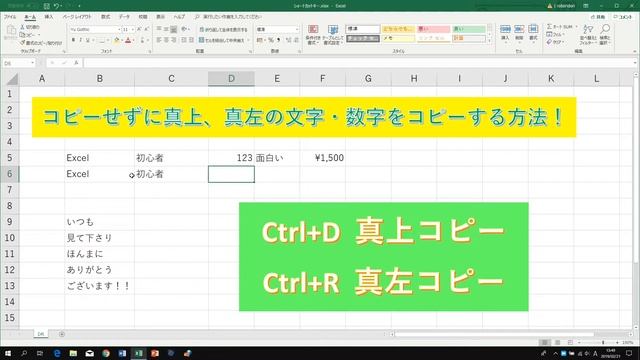Open the fill color dropdown arrow
640x360 pixels.
click(x=122, y=40)
